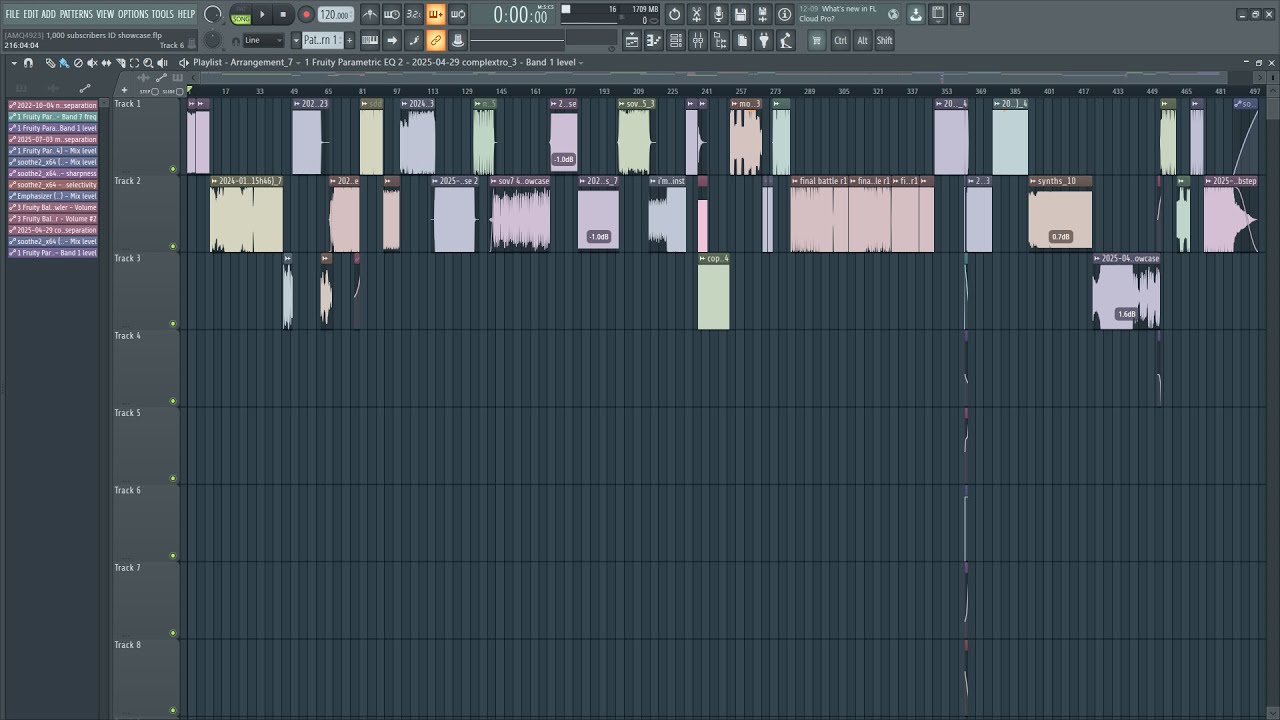Click the render/export audio icon
1280x720 pixels.
click(x=763, y=14)
